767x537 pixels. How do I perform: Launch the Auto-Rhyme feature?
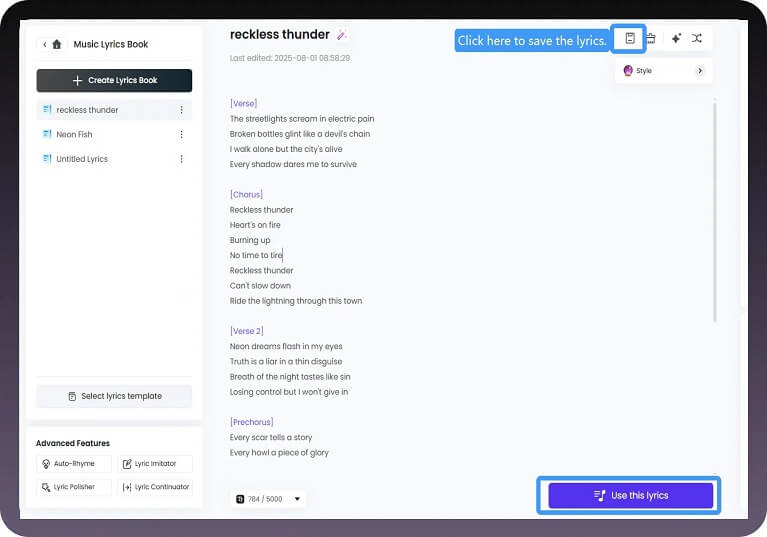[x=74, y=464]
